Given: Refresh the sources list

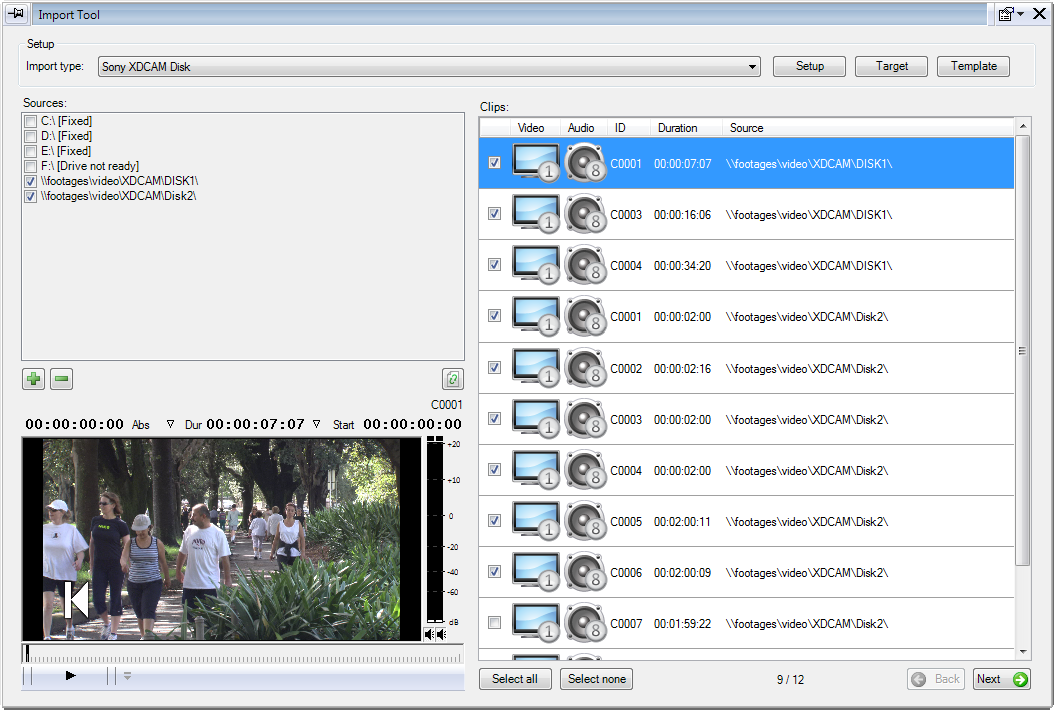Looking at the screenshot, I should coord(452,379).
